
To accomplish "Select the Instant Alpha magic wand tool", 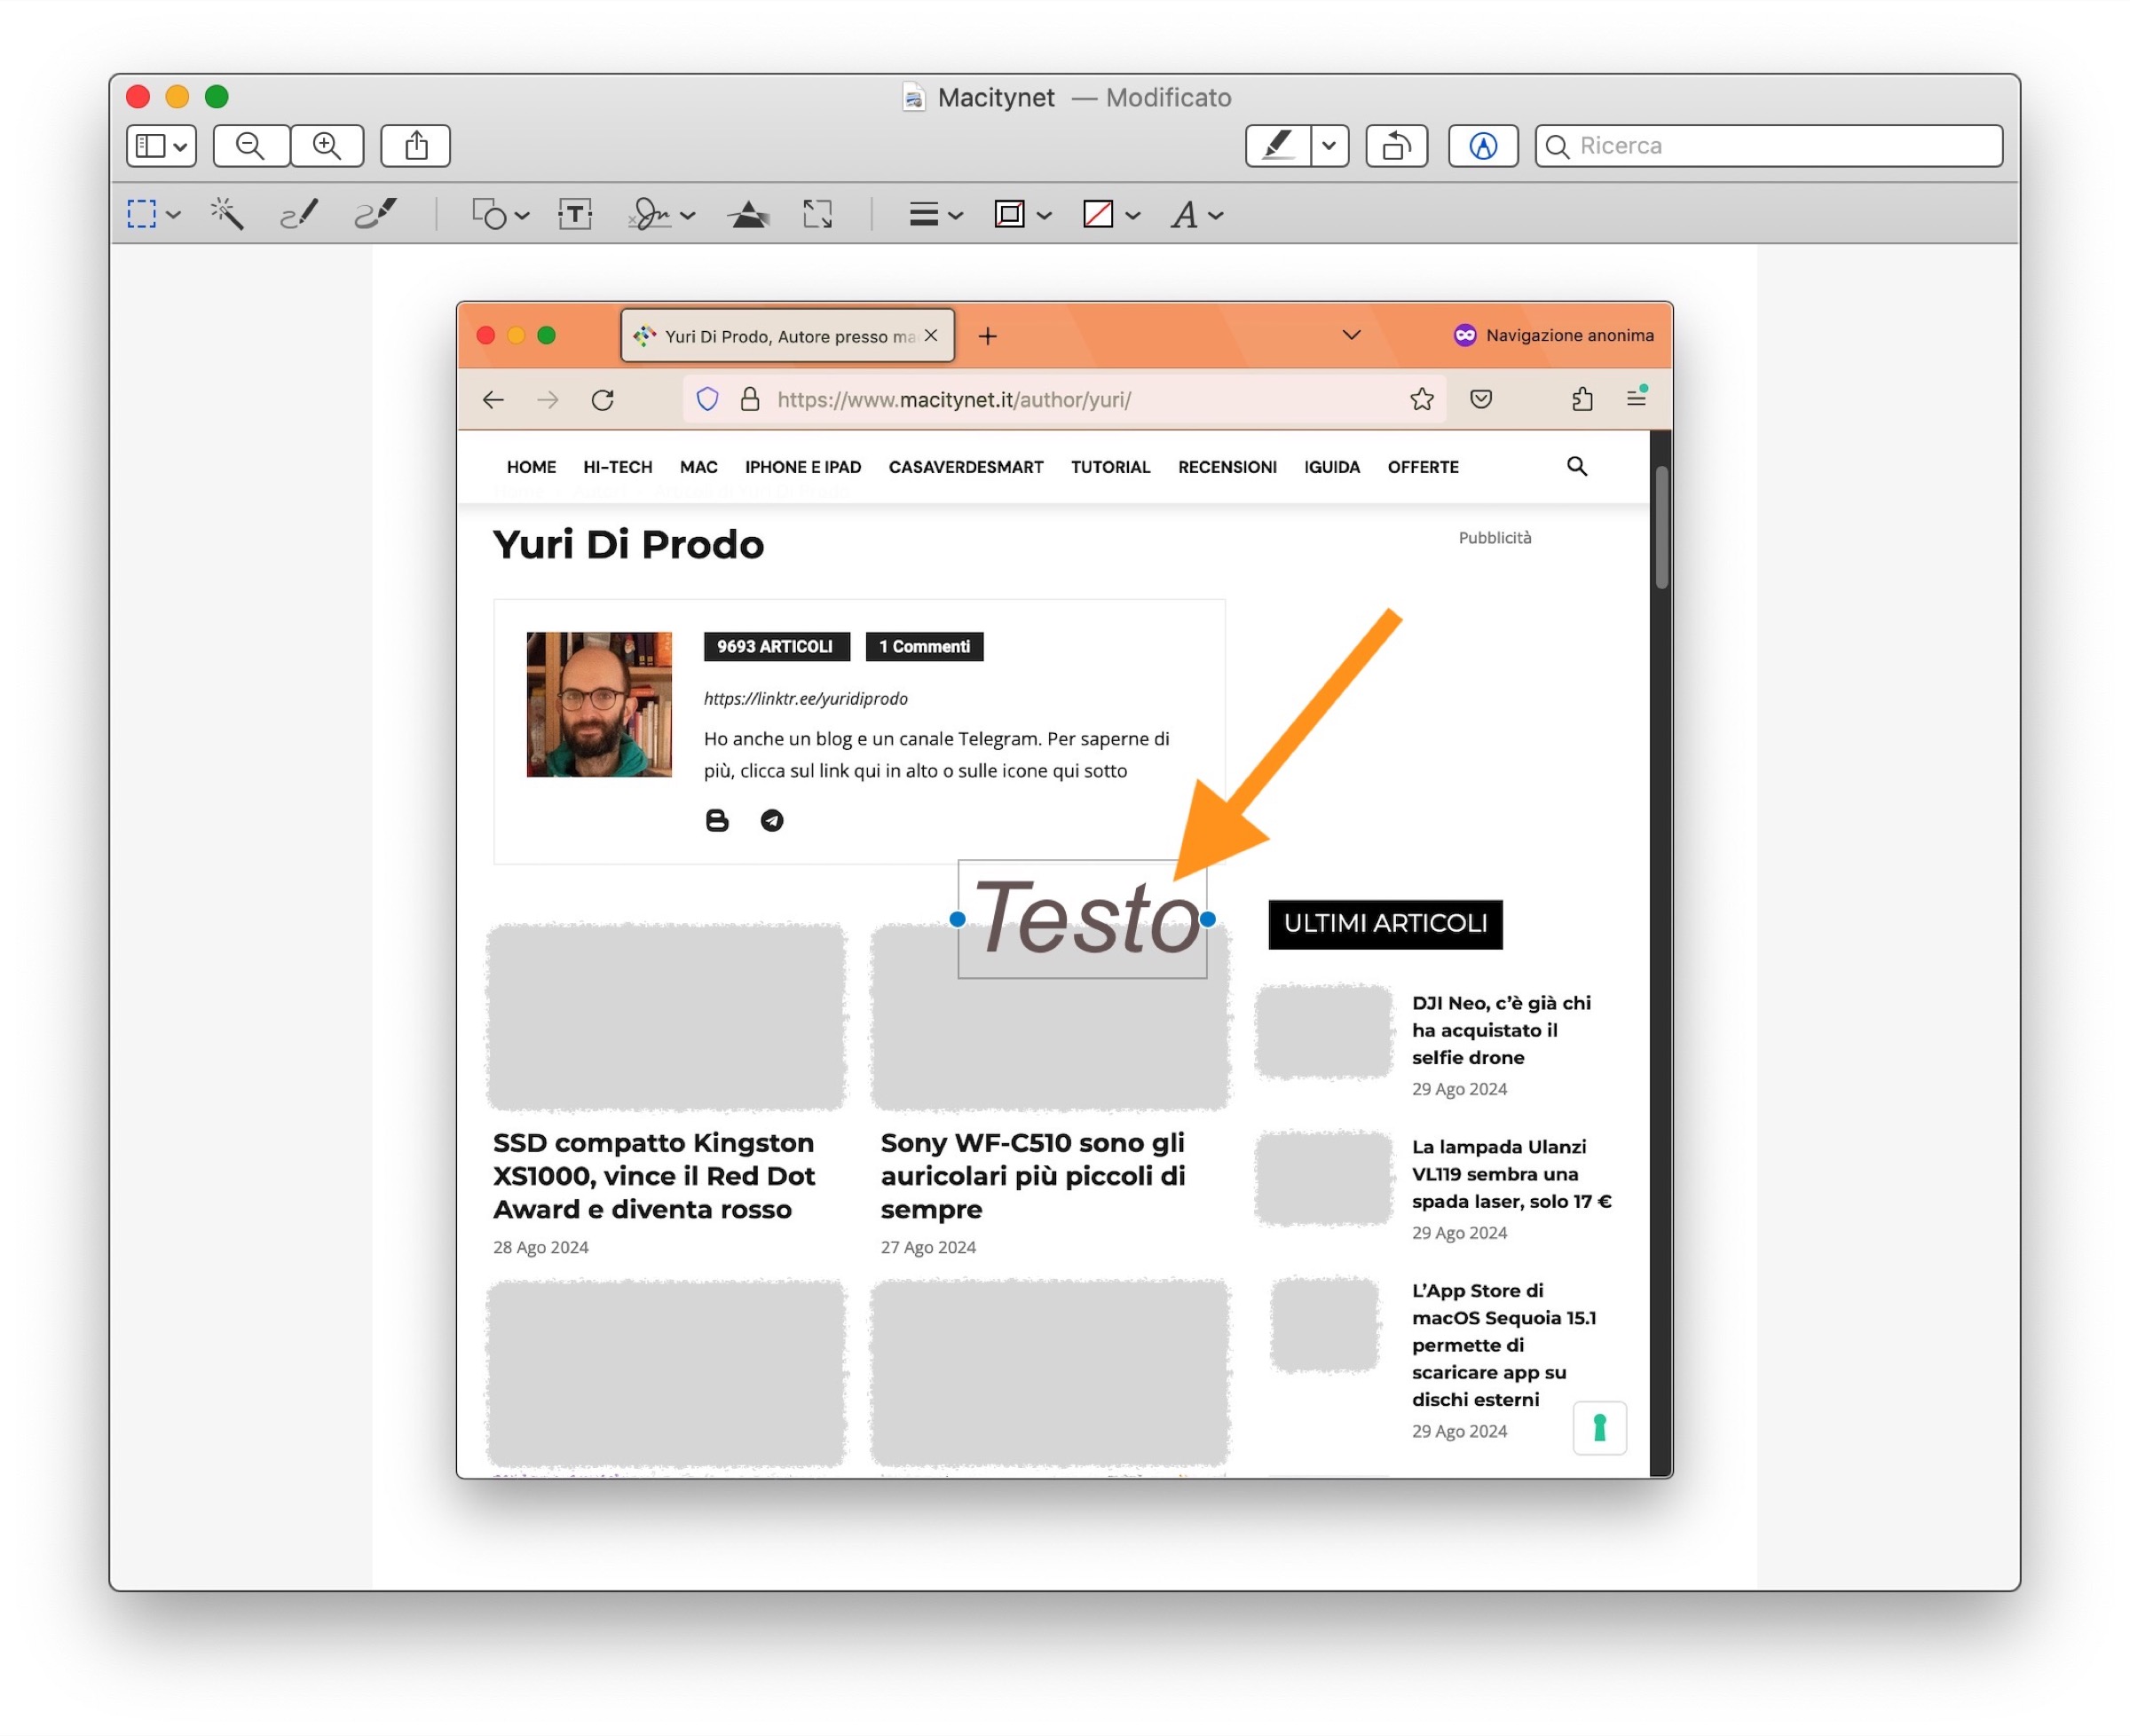I will click(226, 214).
